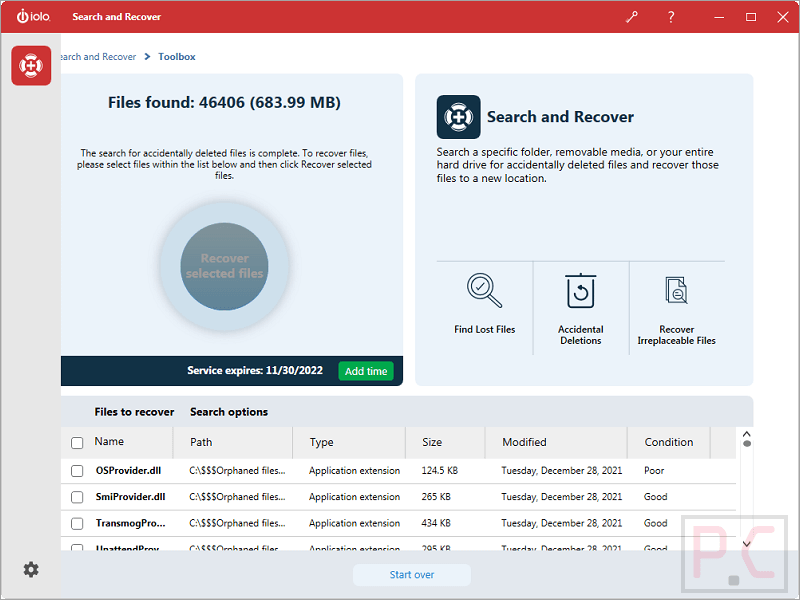Sort file list by Type column
The image size is (800, 600).
tap(321, 442)
